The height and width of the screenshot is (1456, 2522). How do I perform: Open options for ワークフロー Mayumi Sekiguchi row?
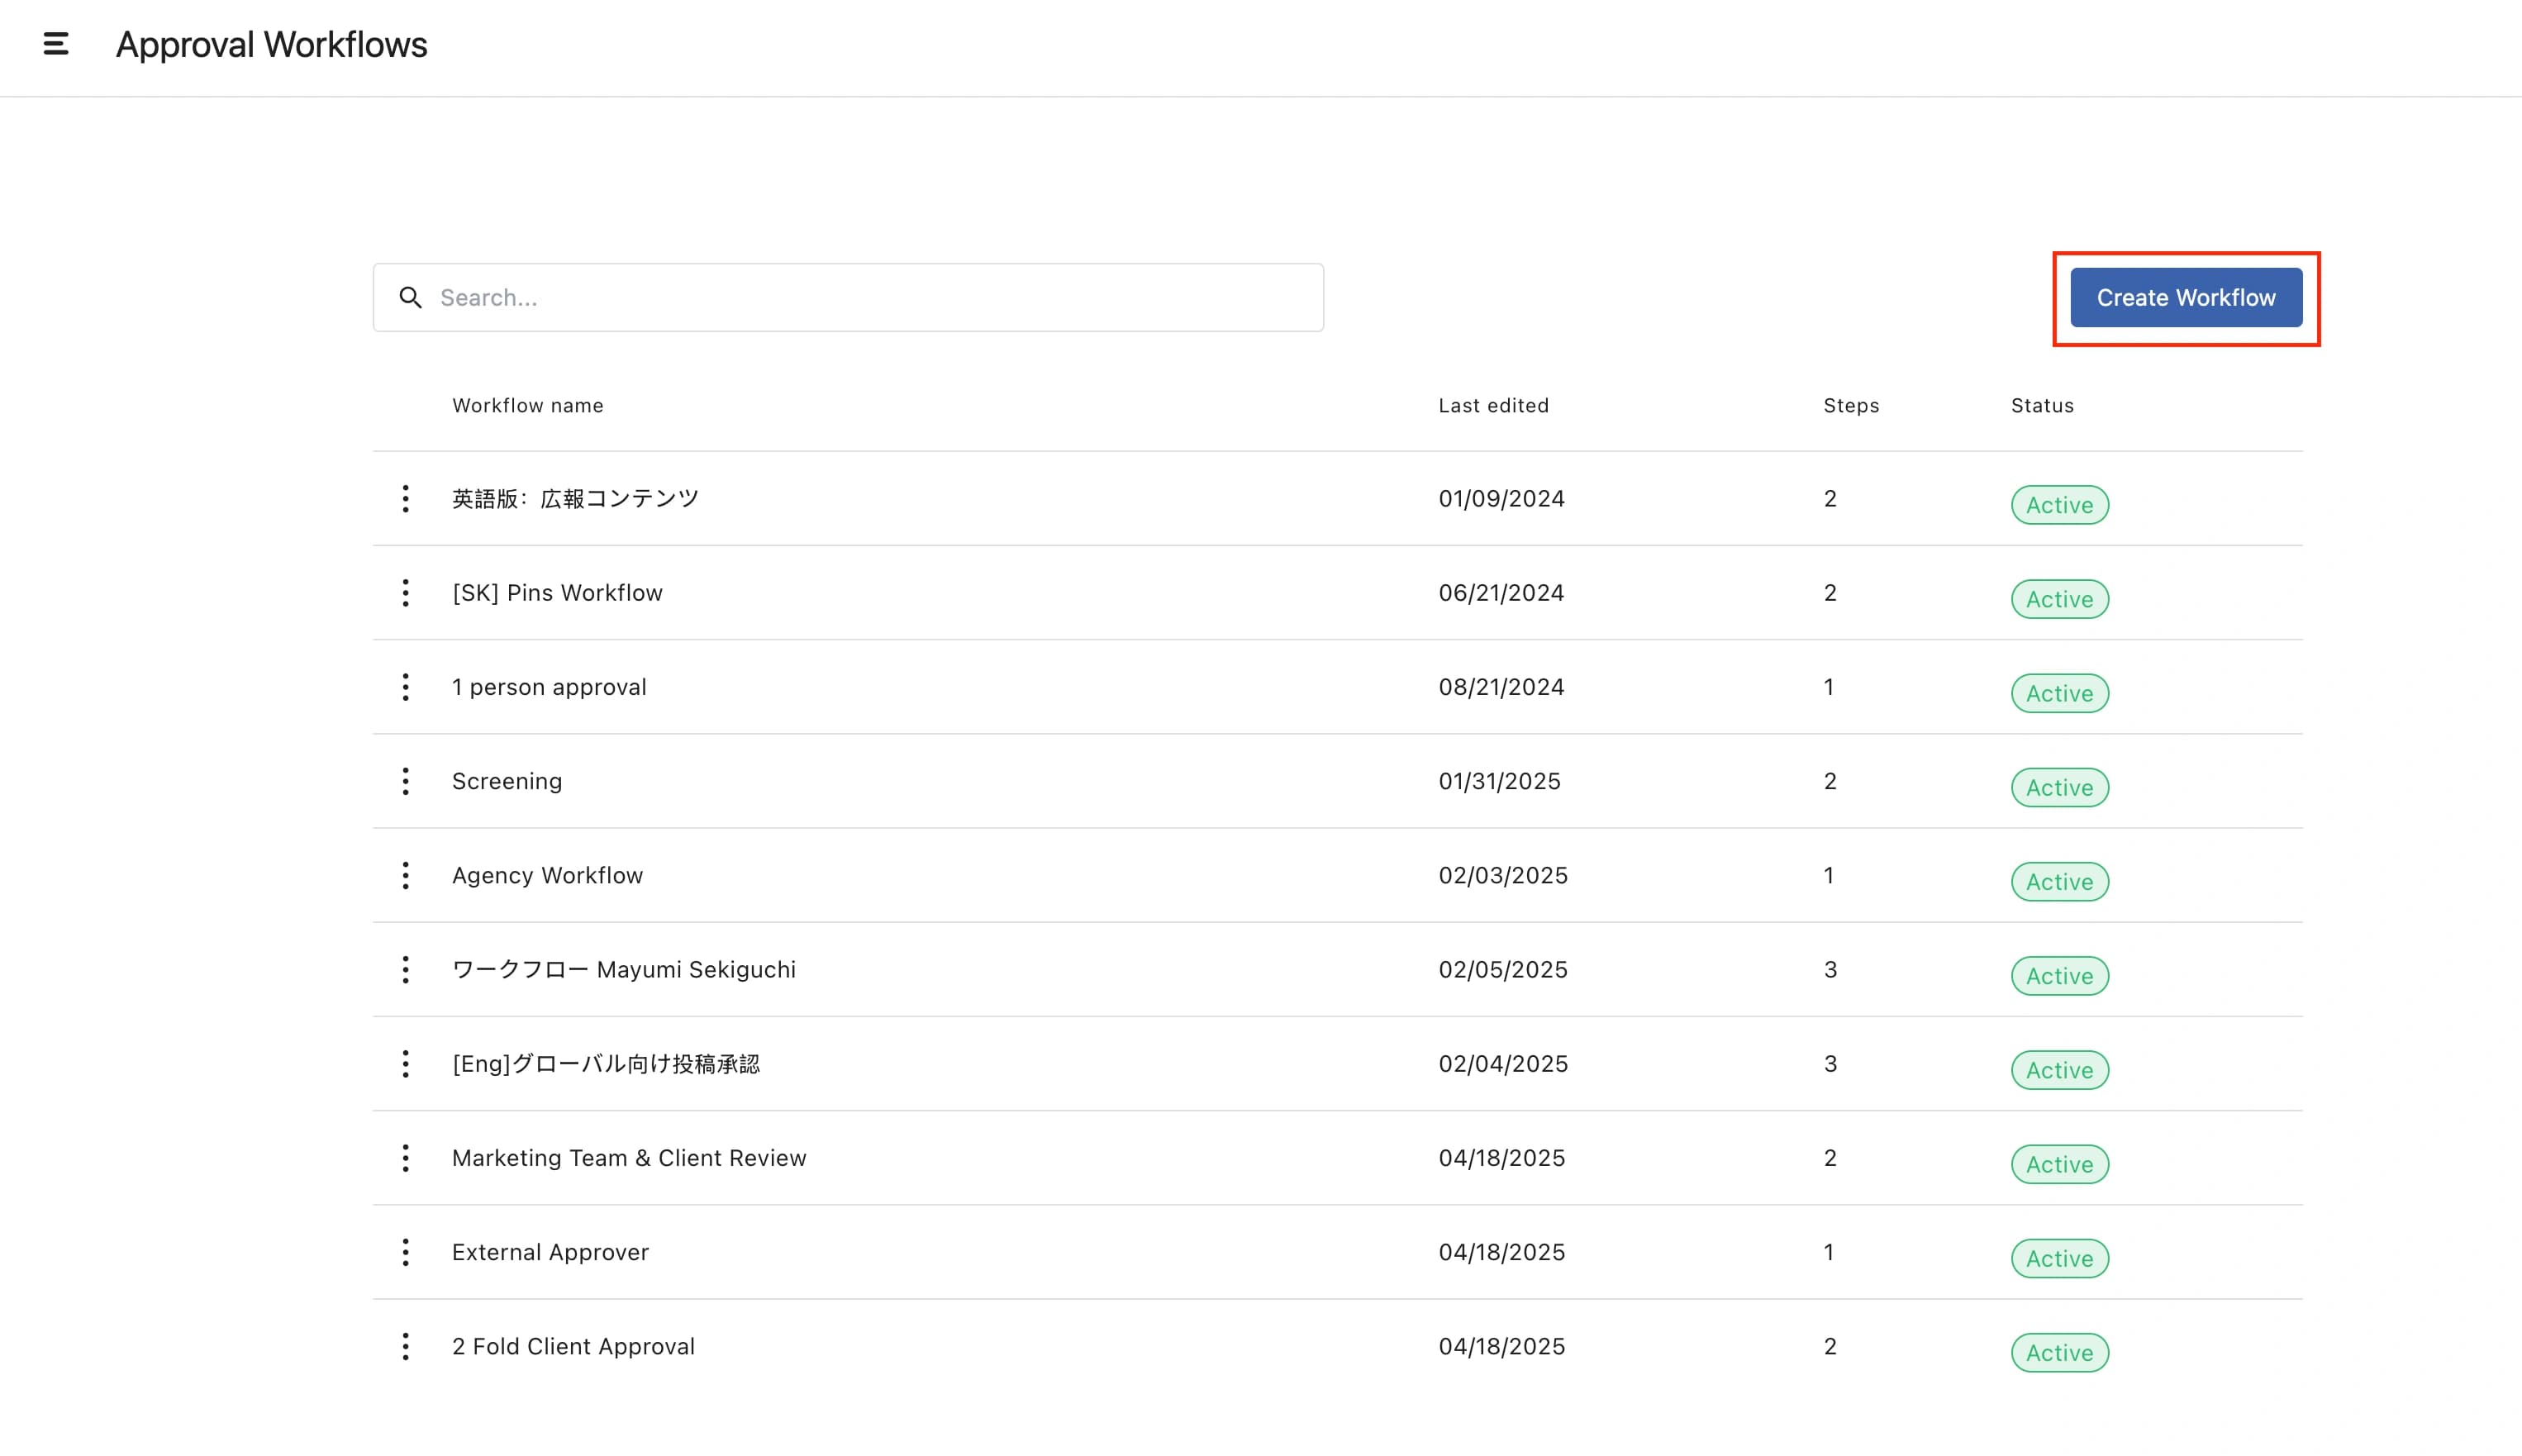tap(405, 969)
